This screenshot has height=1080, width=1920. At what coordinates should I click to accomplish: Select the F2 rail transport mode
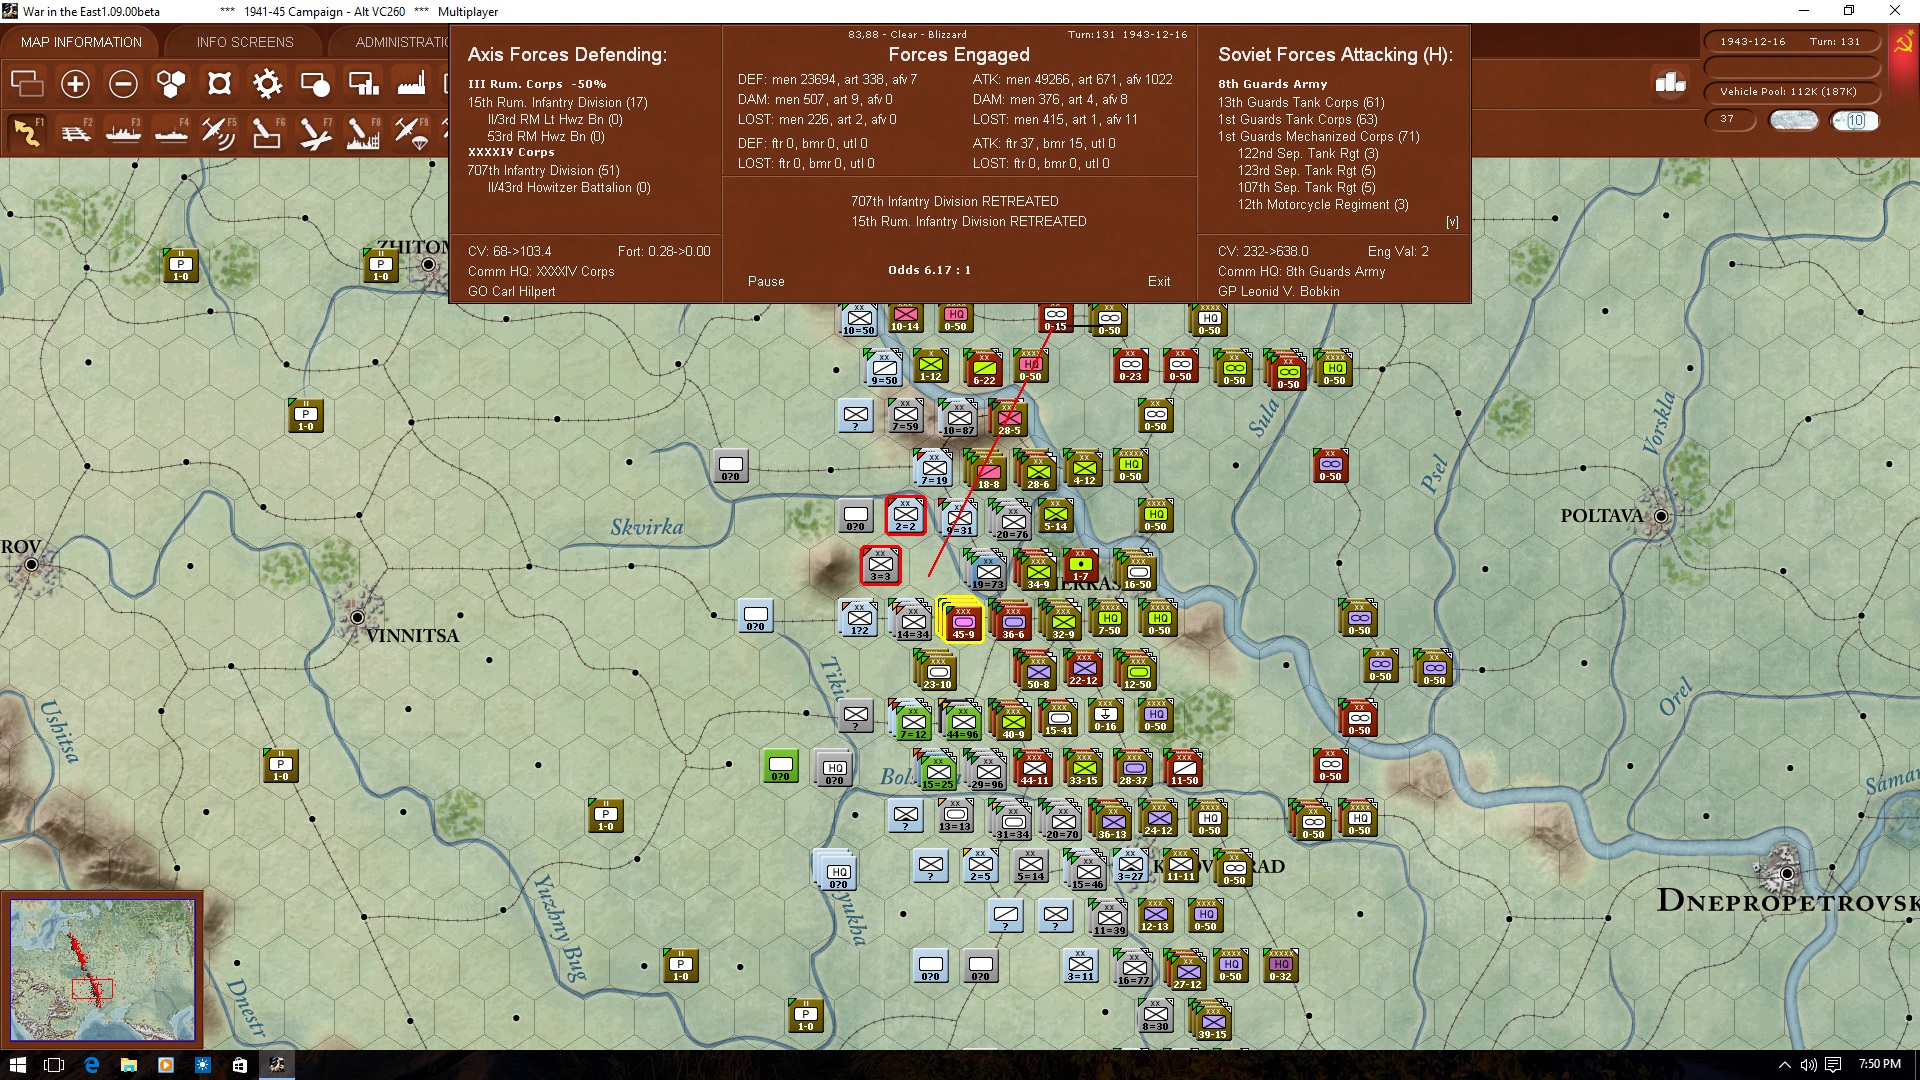[77, 131]
